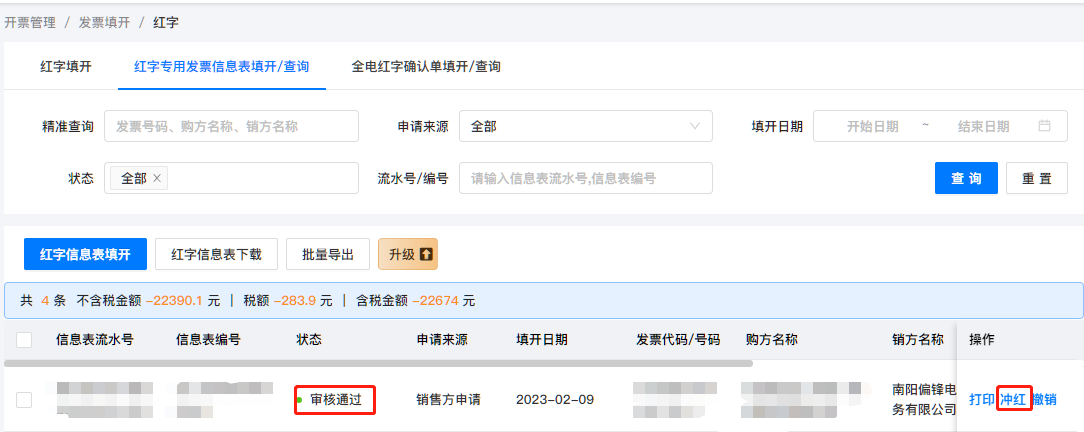Screen dimensions: 1084x432
Task: Switch to the 红字填开 tab
Action: [x=66, y=66]
